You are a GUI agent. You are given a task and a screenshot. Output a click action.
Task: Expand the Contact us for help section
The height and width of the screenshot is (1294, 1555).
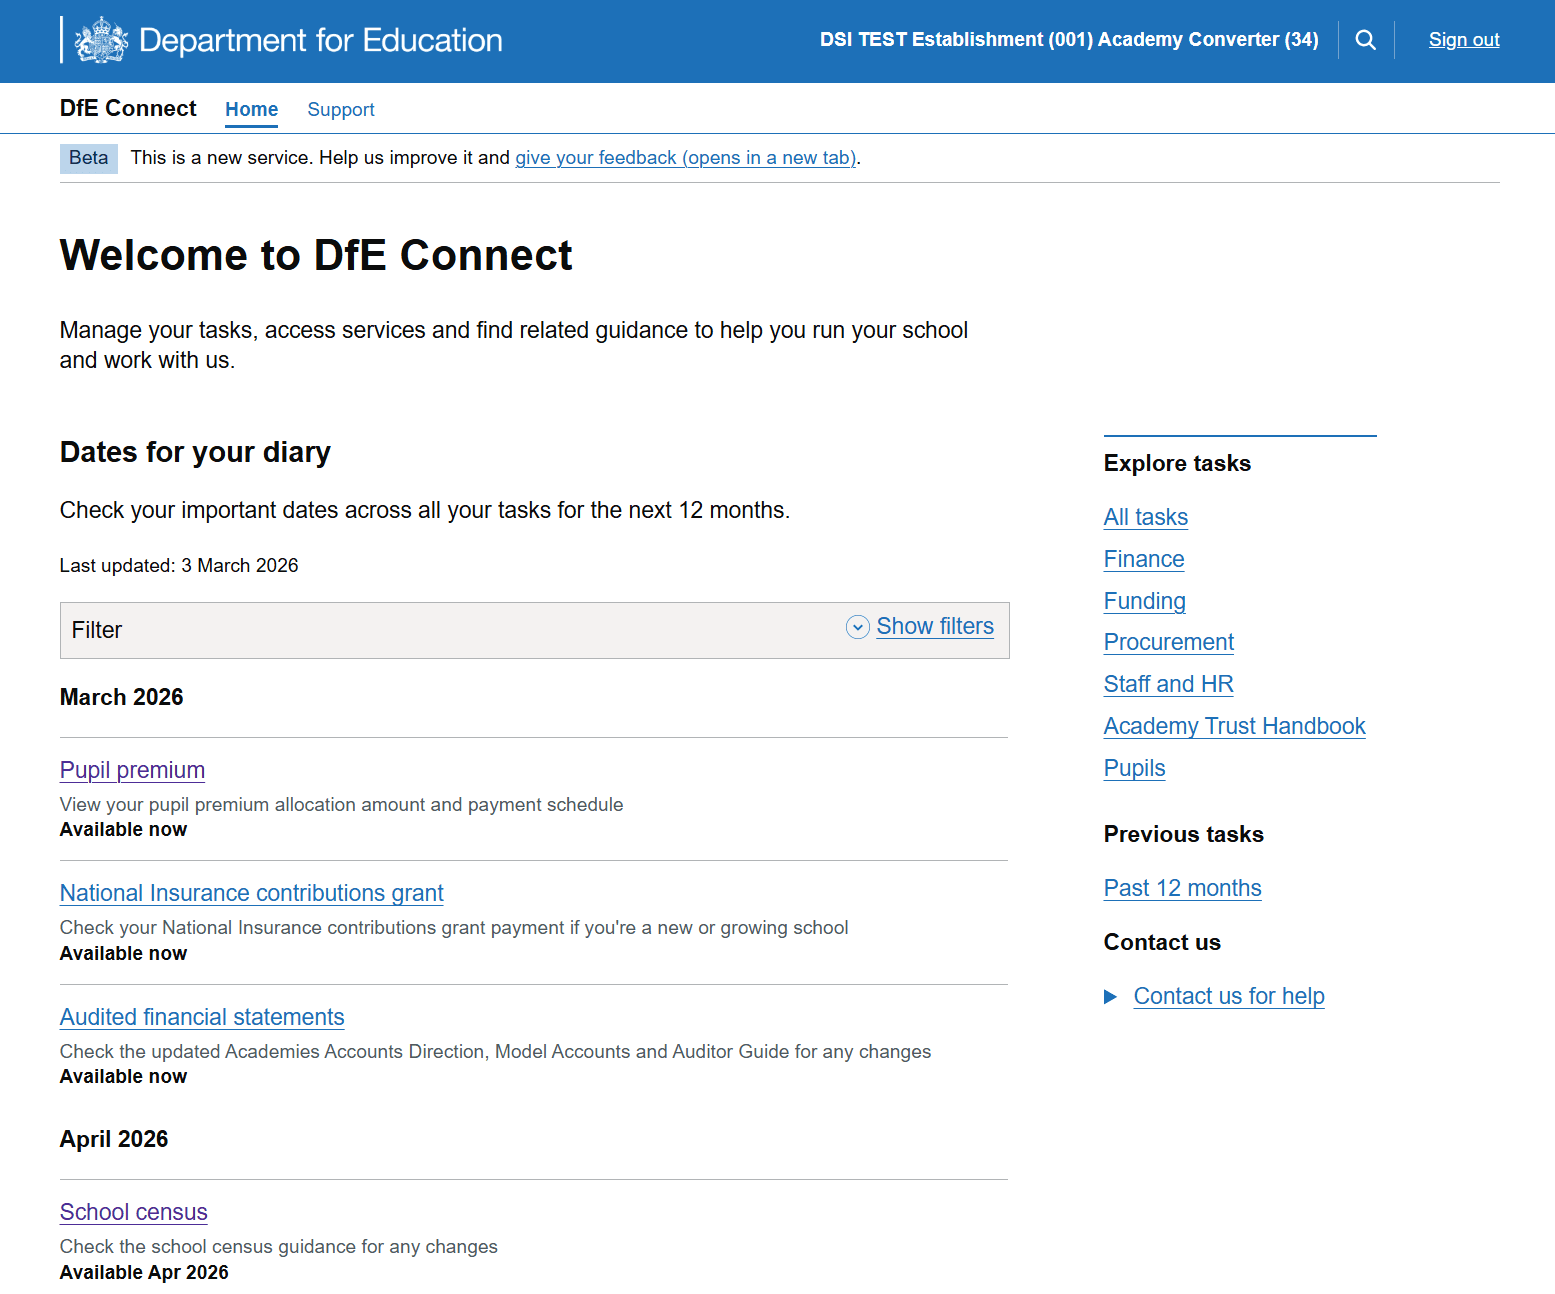pos(1228,995)
